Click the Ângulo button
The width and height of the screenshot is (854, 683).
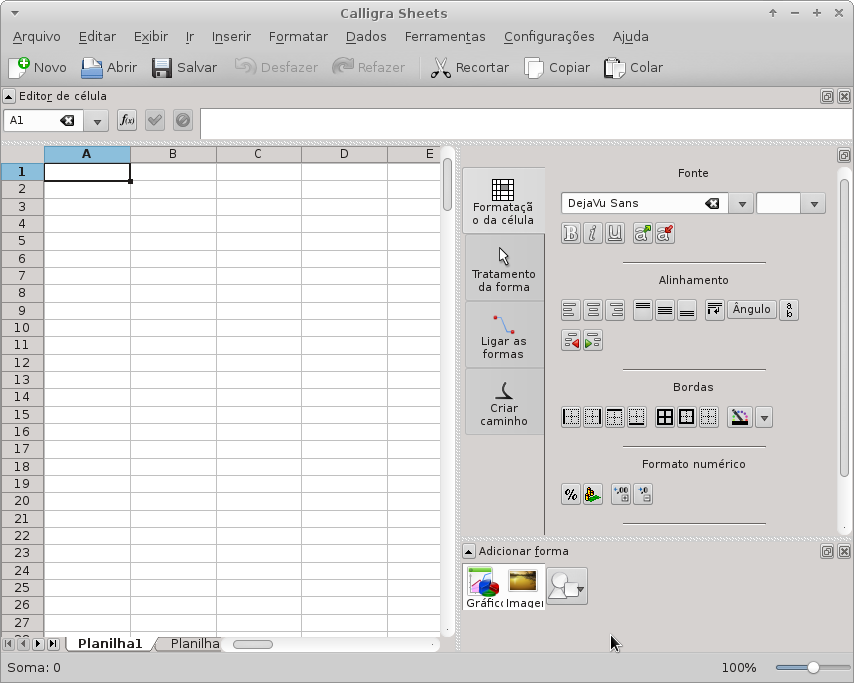[752, 309]
